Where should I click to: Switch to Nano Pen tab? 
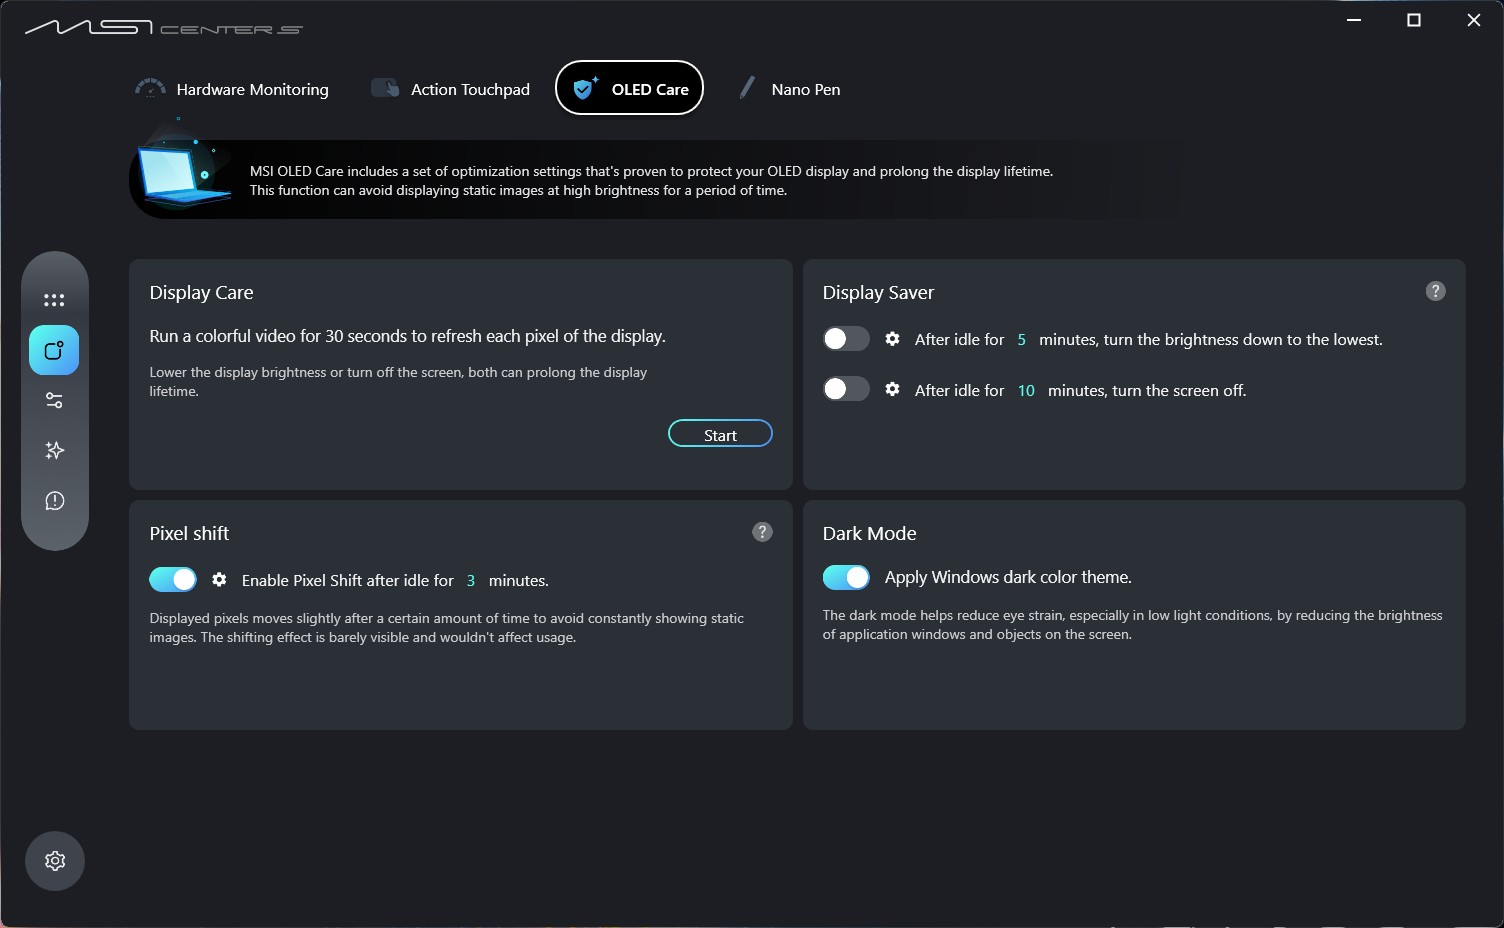click(x=789, y=89)
